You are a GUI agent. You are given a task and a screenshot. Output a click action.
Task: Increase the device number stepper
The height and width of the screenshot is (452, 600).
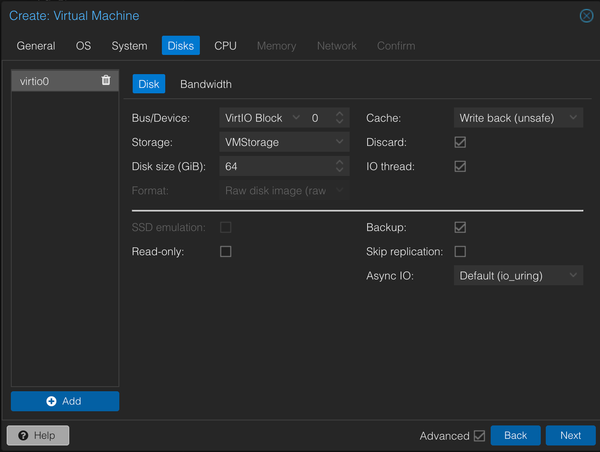click(339, 114)
